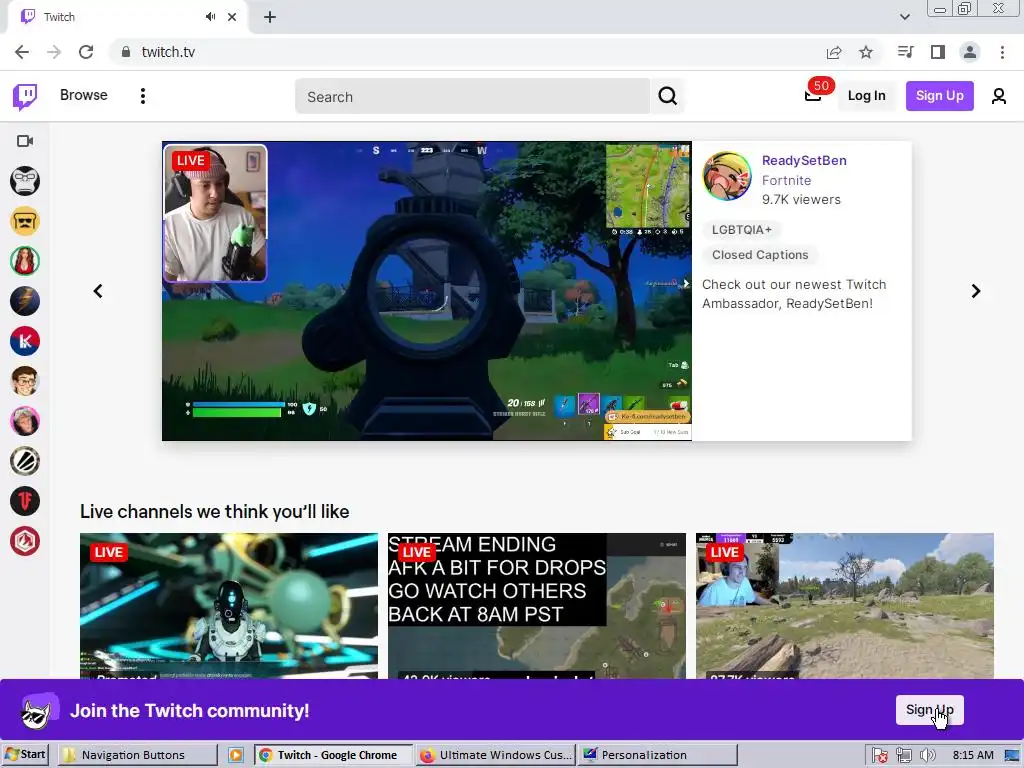Select the LGBTQIA+ tag
This screenshot has height=768, width=1024.
coord(741,230)
